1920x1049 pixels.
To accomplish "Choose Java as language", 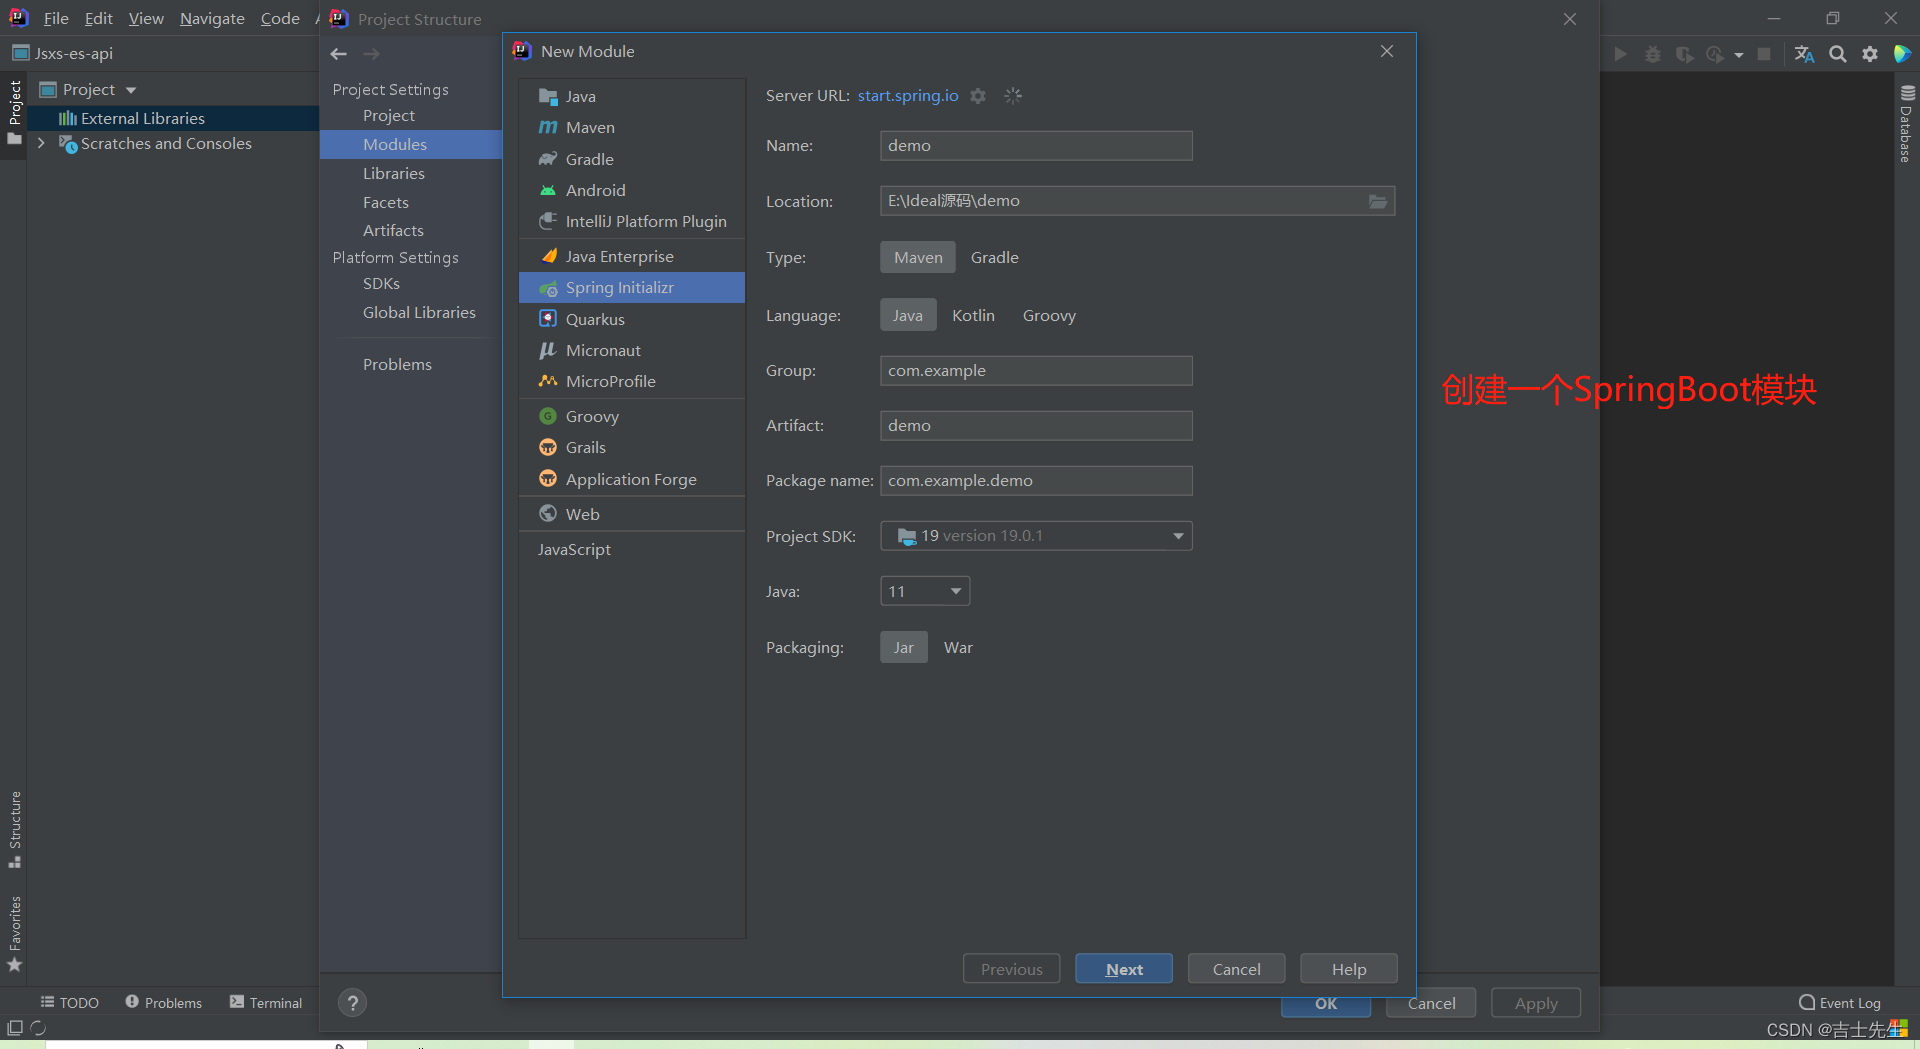I will 908,315.
